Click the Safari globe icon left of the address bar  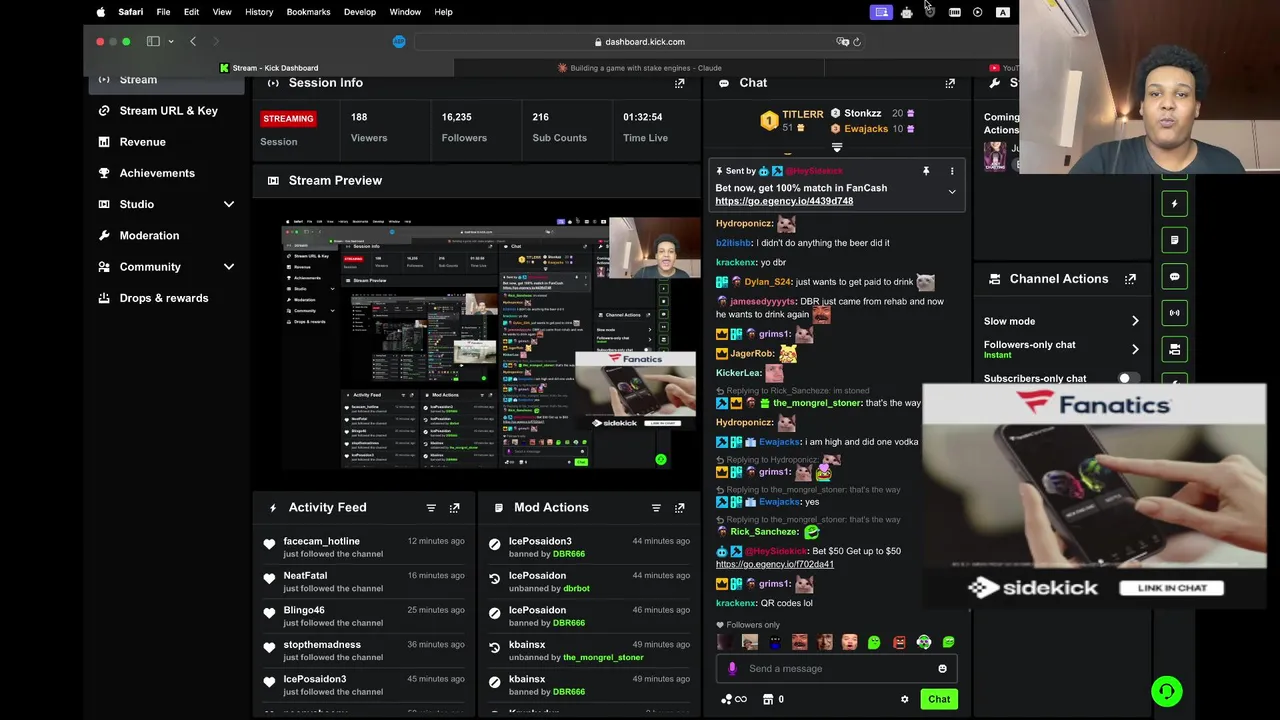[x=399, y=42]
